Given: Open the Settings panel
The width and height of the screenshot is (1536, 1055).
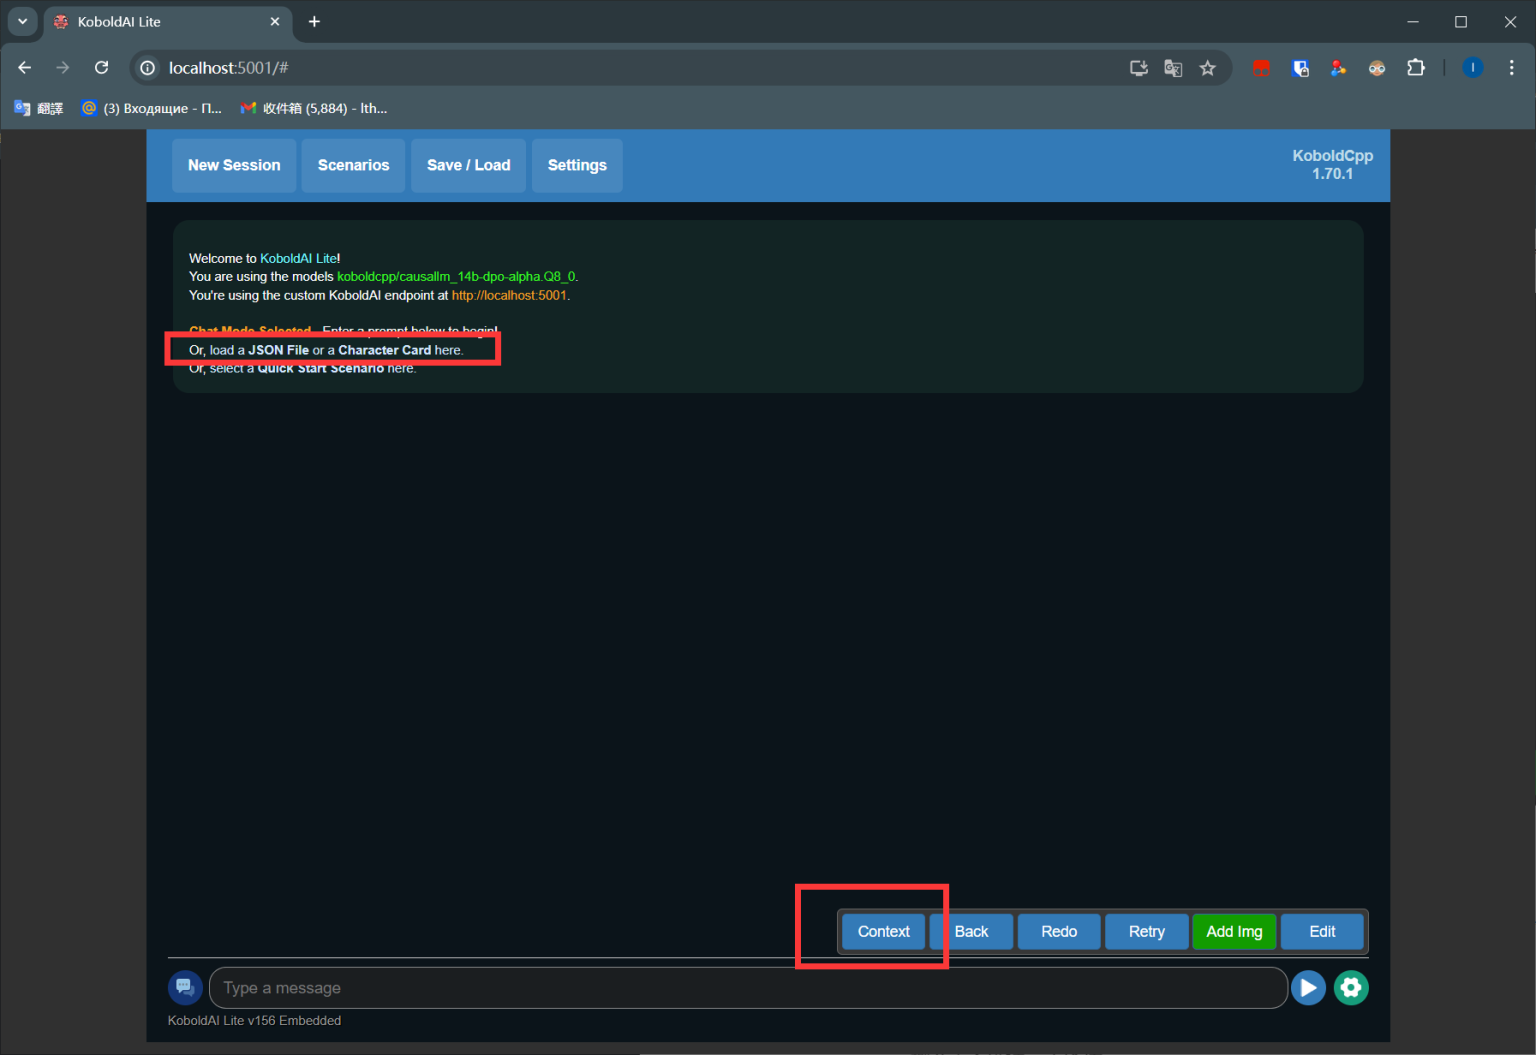Looking at the screenshot, I should pyautogui.click(x=577, y=165).
